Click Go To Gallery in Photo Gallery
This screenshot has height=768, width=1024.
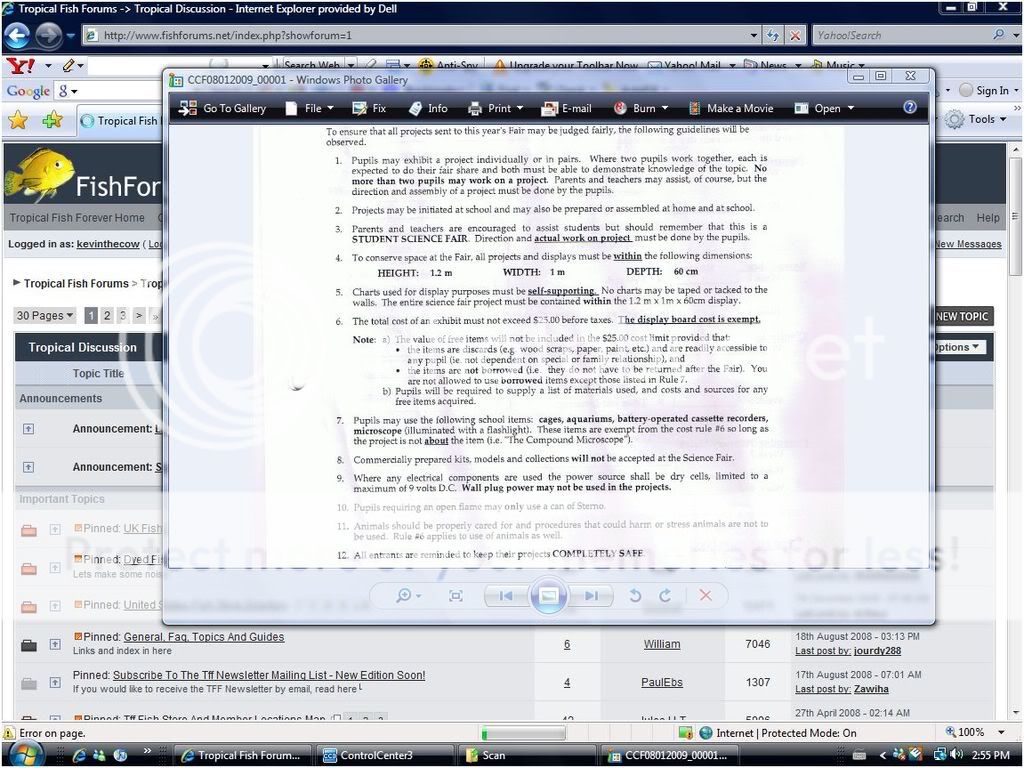[x=222, y=108]
